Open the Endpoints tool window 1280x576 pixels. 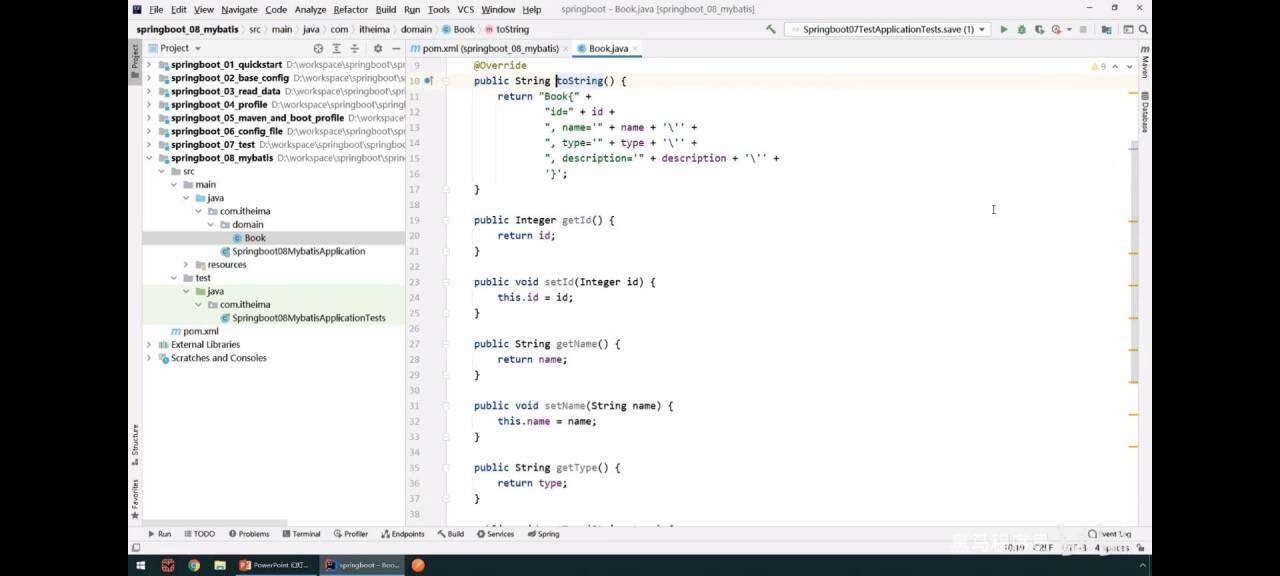402,534
